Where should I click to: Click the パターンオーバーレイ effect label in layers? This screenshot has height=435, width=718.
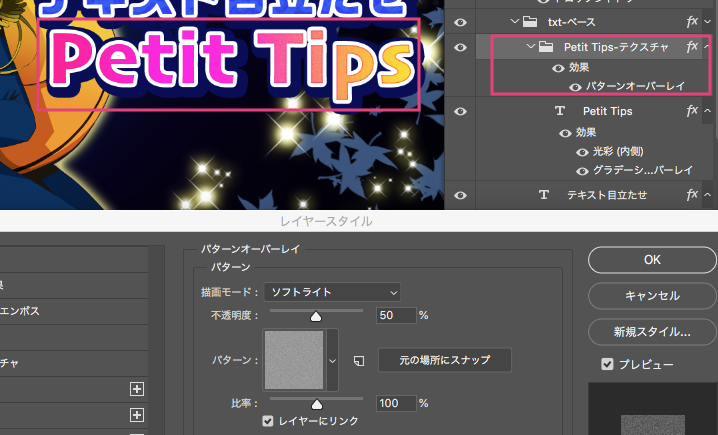(x=636, y=86)
